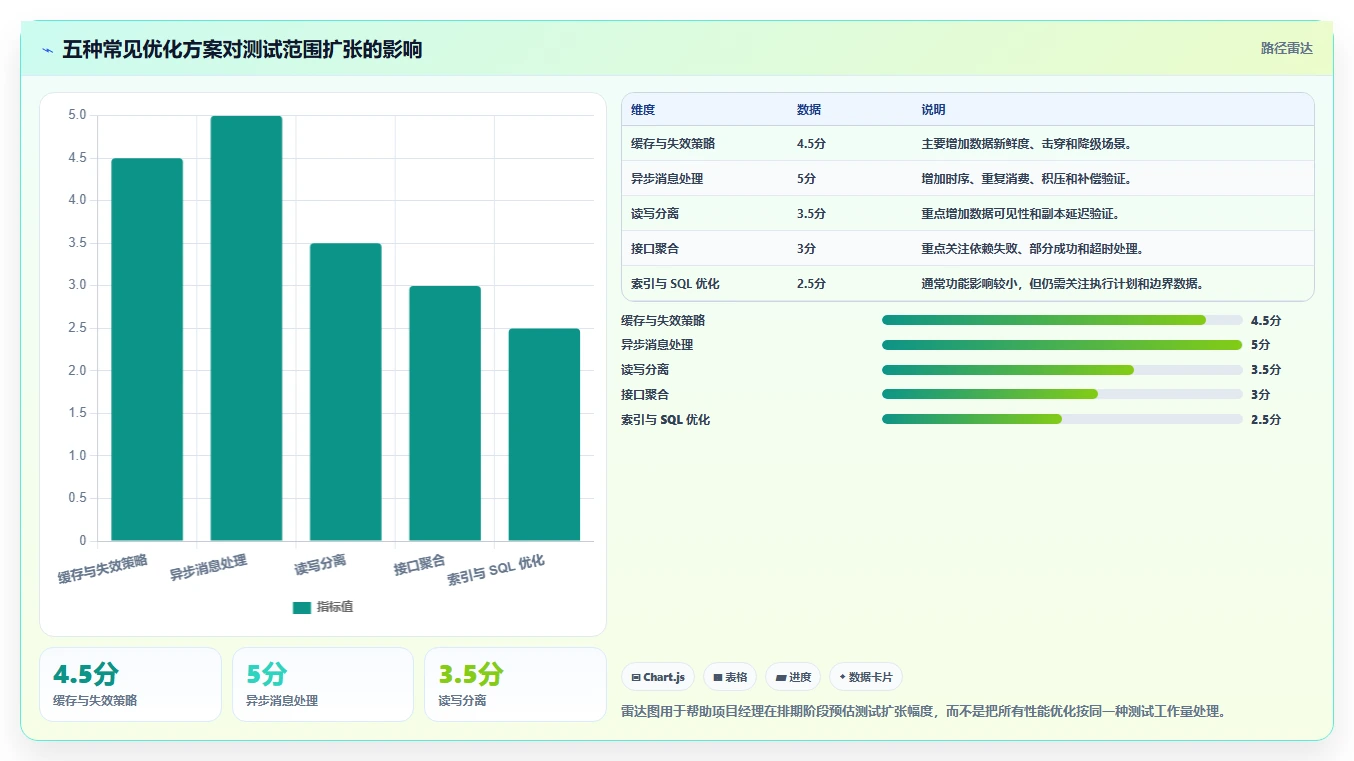This screenshot has height=761, width=1354.
Task: Click the 5.0 y-axis tick label
Action: 78,115
